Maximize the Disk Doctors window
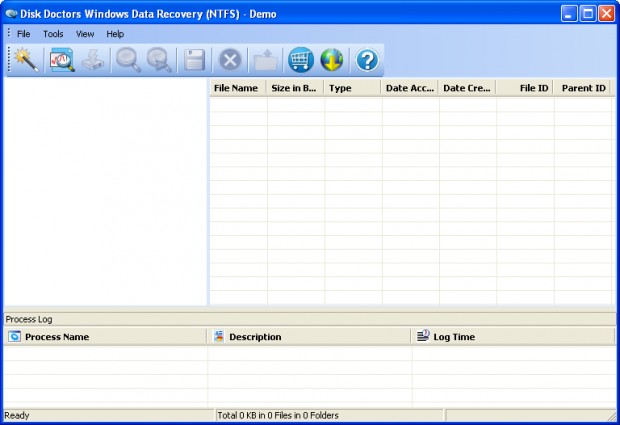The height and width of the screenshot is (425, 620). point(588,14)
